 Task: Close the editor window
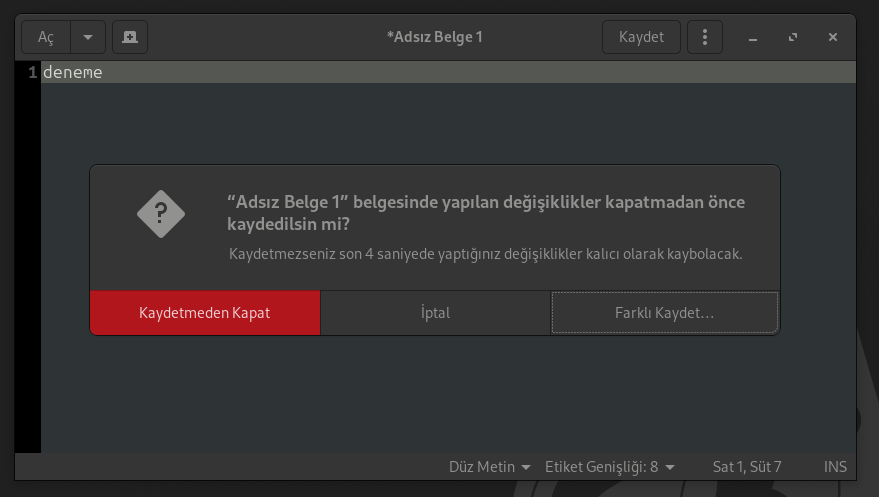833,37
